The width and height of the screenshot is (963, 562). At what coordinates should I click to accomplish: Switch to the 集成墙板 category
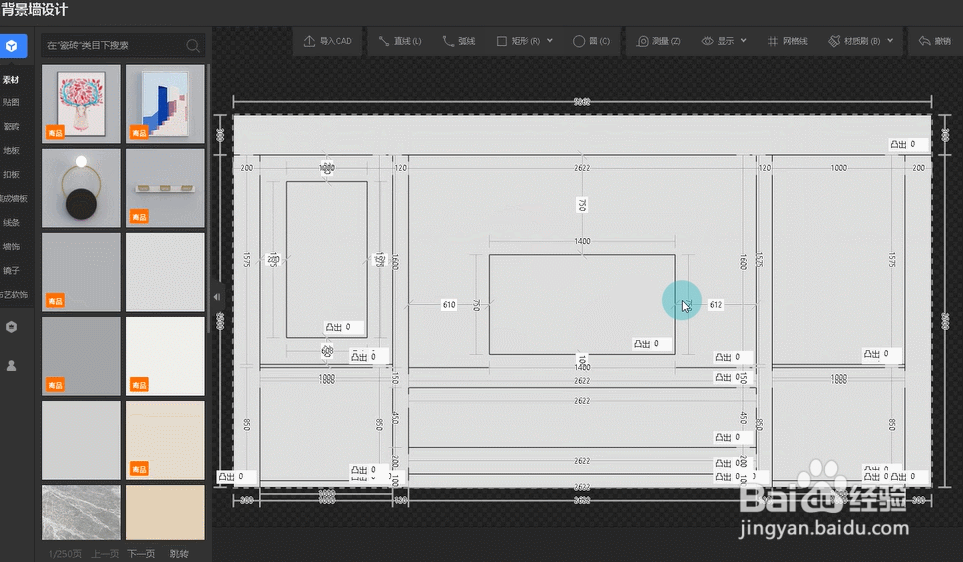click(x=14, y=198)
